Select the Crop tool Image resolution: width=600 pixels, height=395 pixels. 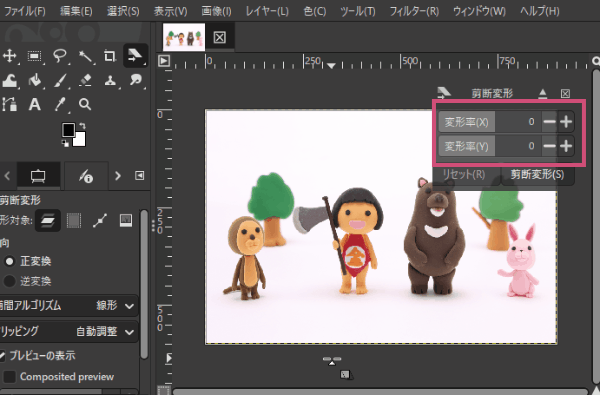[110, 56]
